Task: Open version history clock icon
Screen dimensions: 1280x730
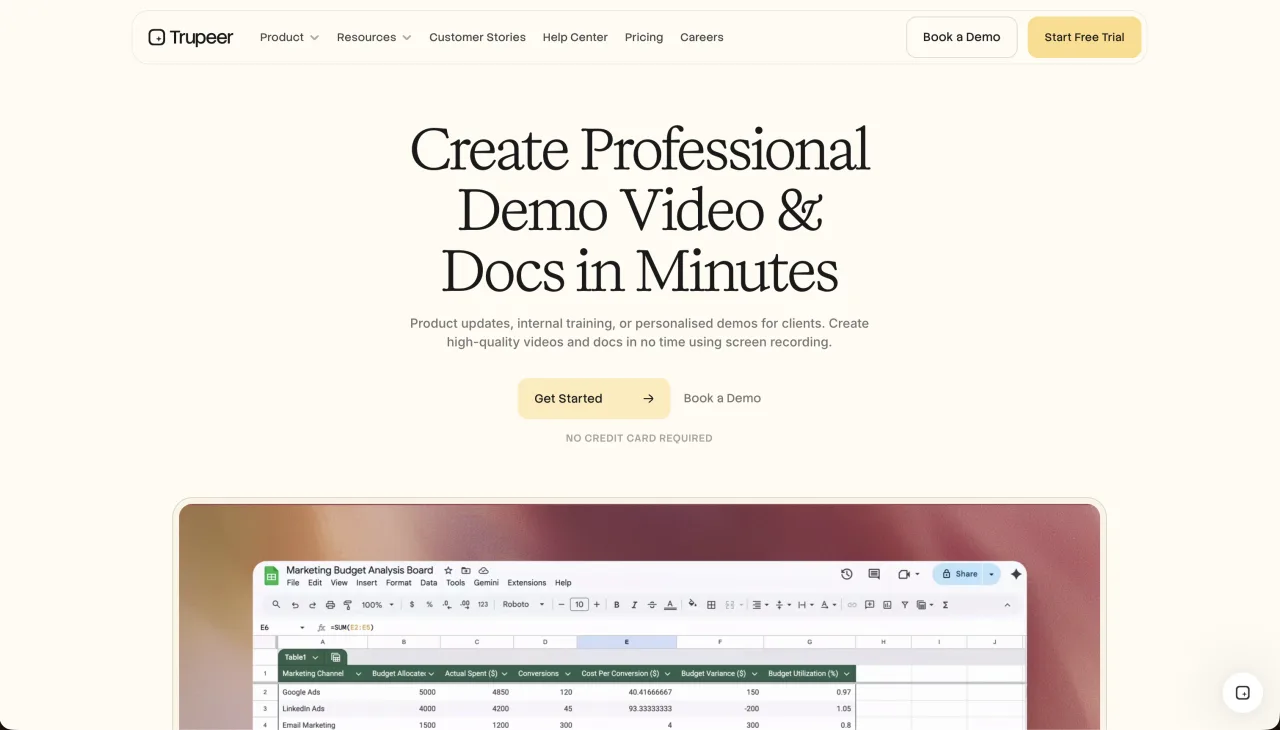Action: pos(847,574)
